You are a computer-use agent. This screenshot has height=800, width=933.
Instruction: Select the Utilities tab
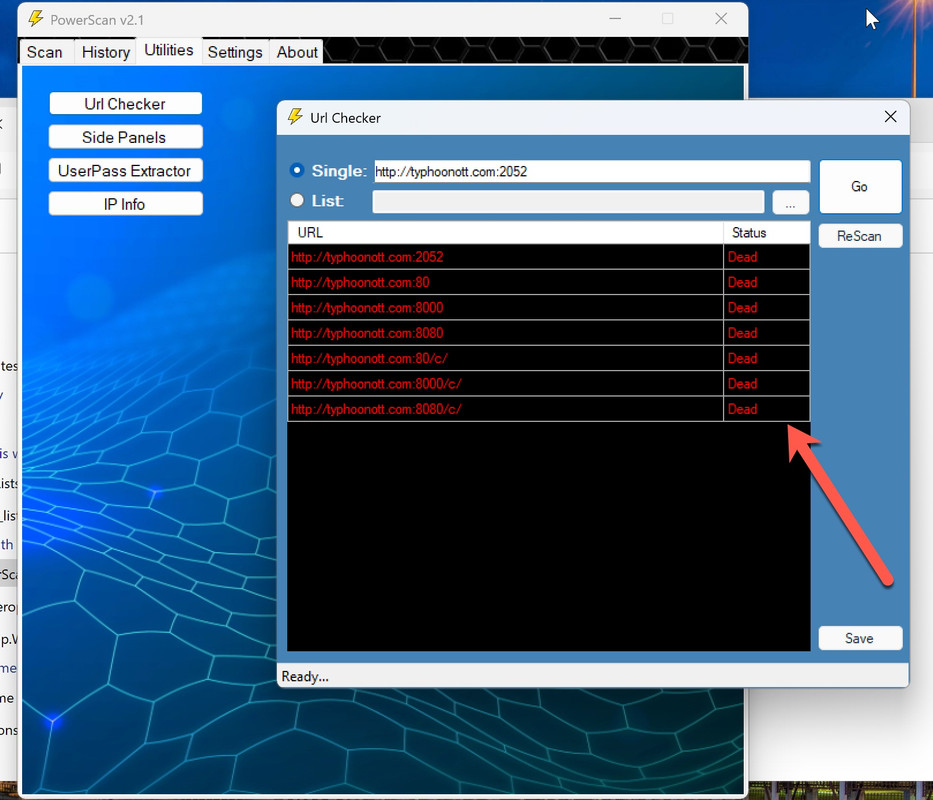click(169, 50)
